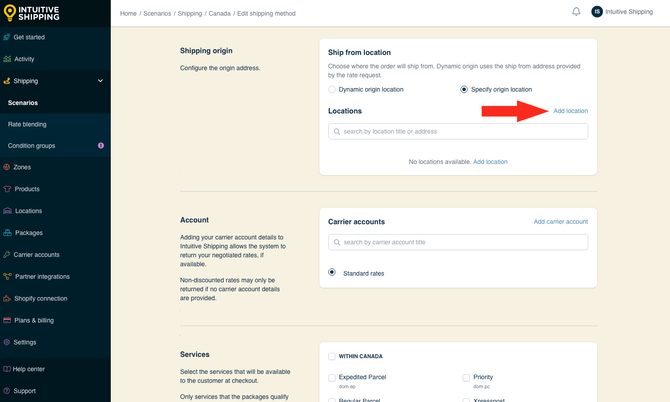Click Add carrier account link

(561, 221)
